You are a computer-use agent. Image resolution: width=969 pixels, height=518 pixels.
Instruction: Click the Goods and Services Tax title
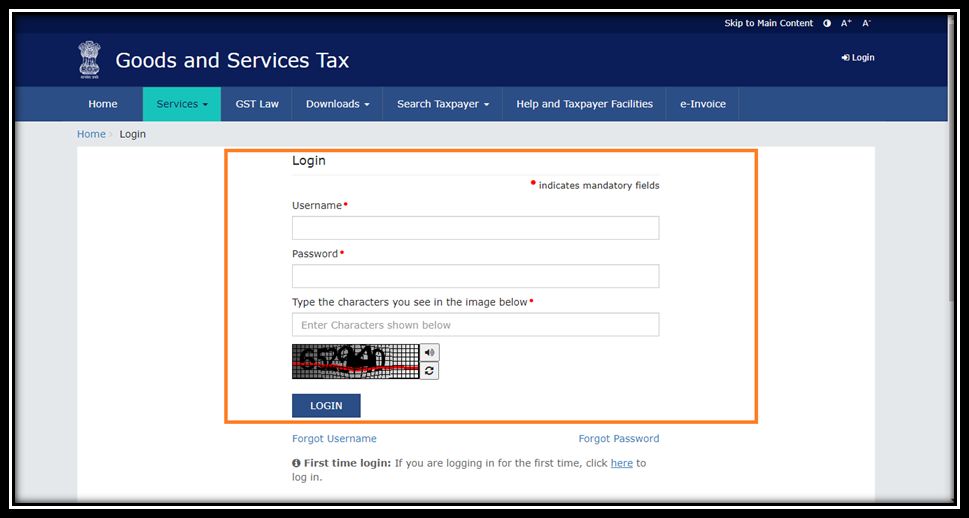[x=232, y=61]
